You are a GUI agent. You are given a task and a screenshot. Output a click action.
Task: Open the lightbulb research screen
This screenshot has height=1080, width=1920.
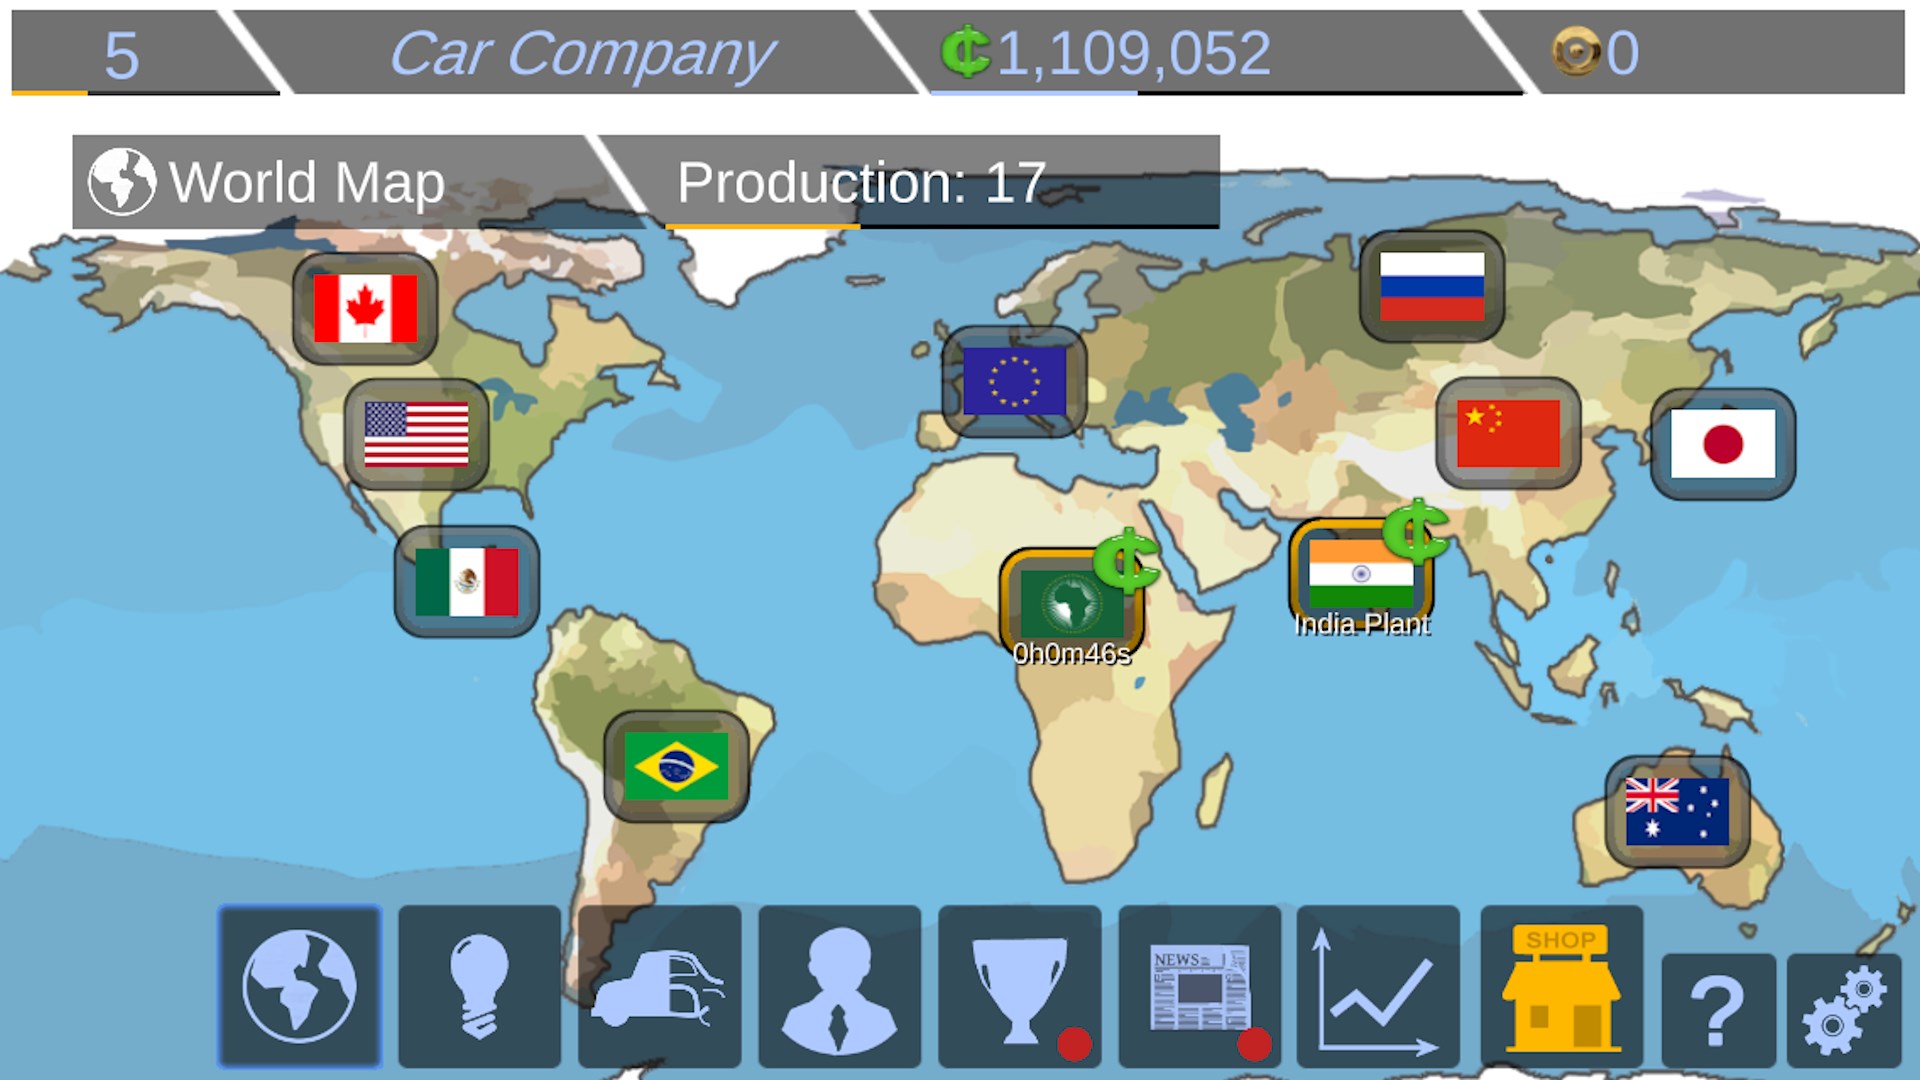point(479,986)
